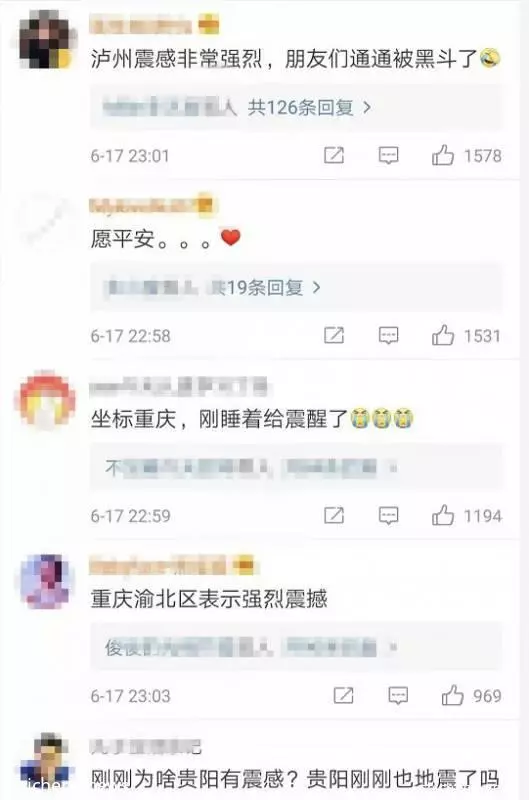Reply to the comment with 1578 likes

[x=388, y=155]
